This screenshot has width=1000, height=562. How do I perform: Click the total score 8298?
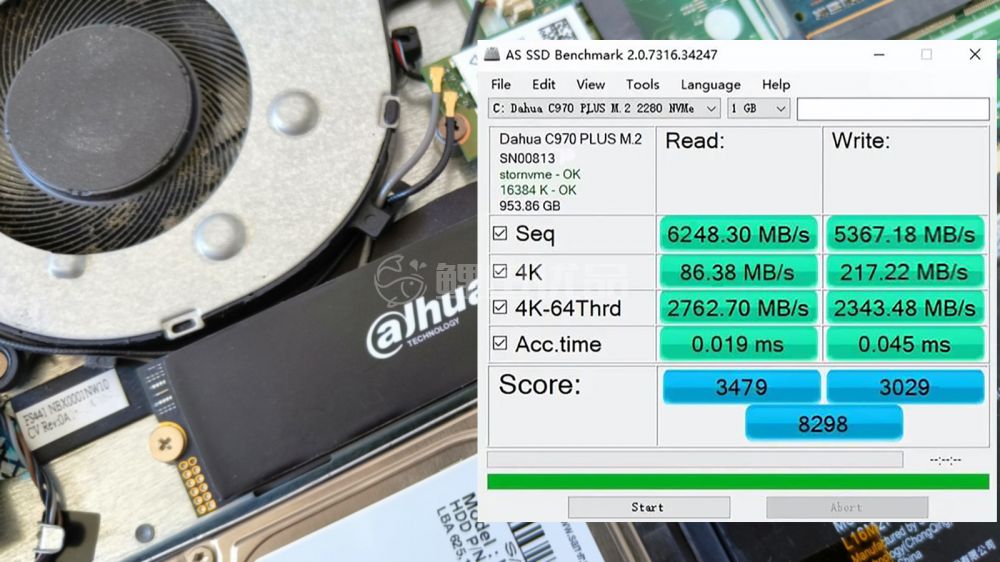click(823, 424)
